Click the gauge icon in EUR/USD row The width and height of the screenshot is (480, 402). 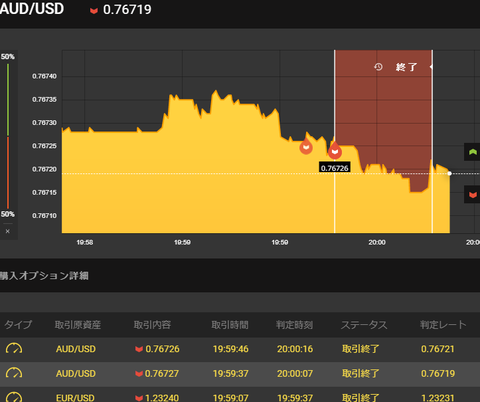(x=14, y=397)
